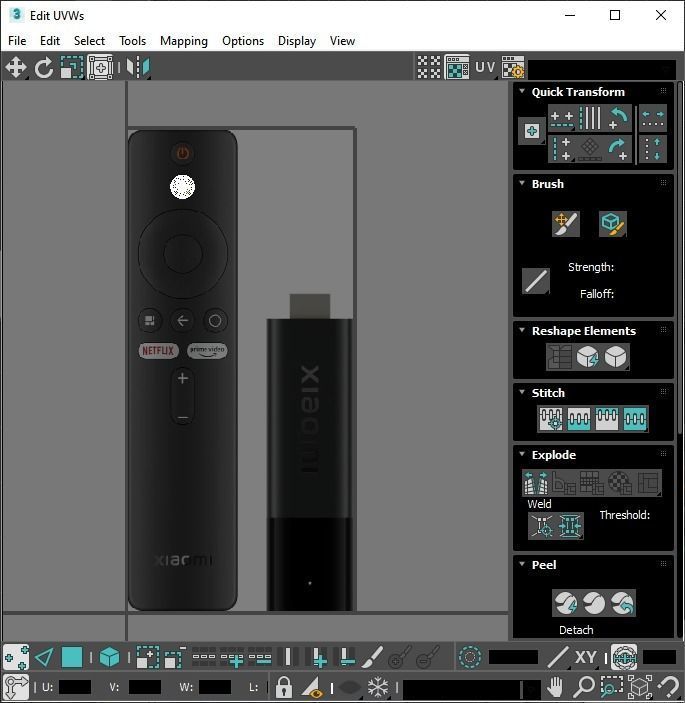Click Stitch To Target icon
Image resolution: width=685 pixels, height=703 pixels.
click(x=551, y=419)
